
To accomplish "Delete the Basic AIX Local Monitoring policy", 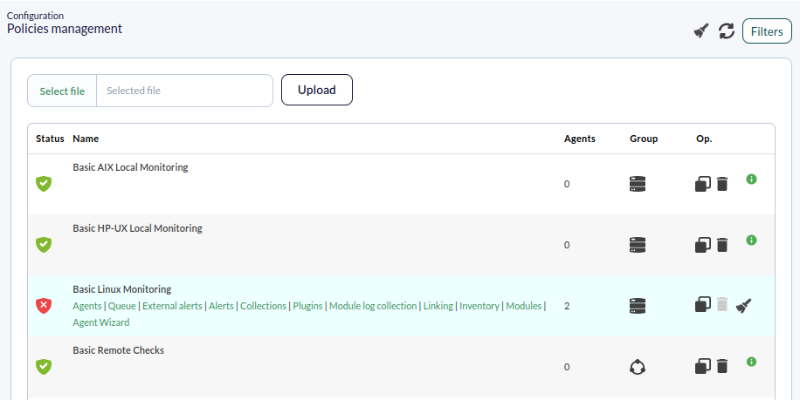I will (x=722, y=184).
